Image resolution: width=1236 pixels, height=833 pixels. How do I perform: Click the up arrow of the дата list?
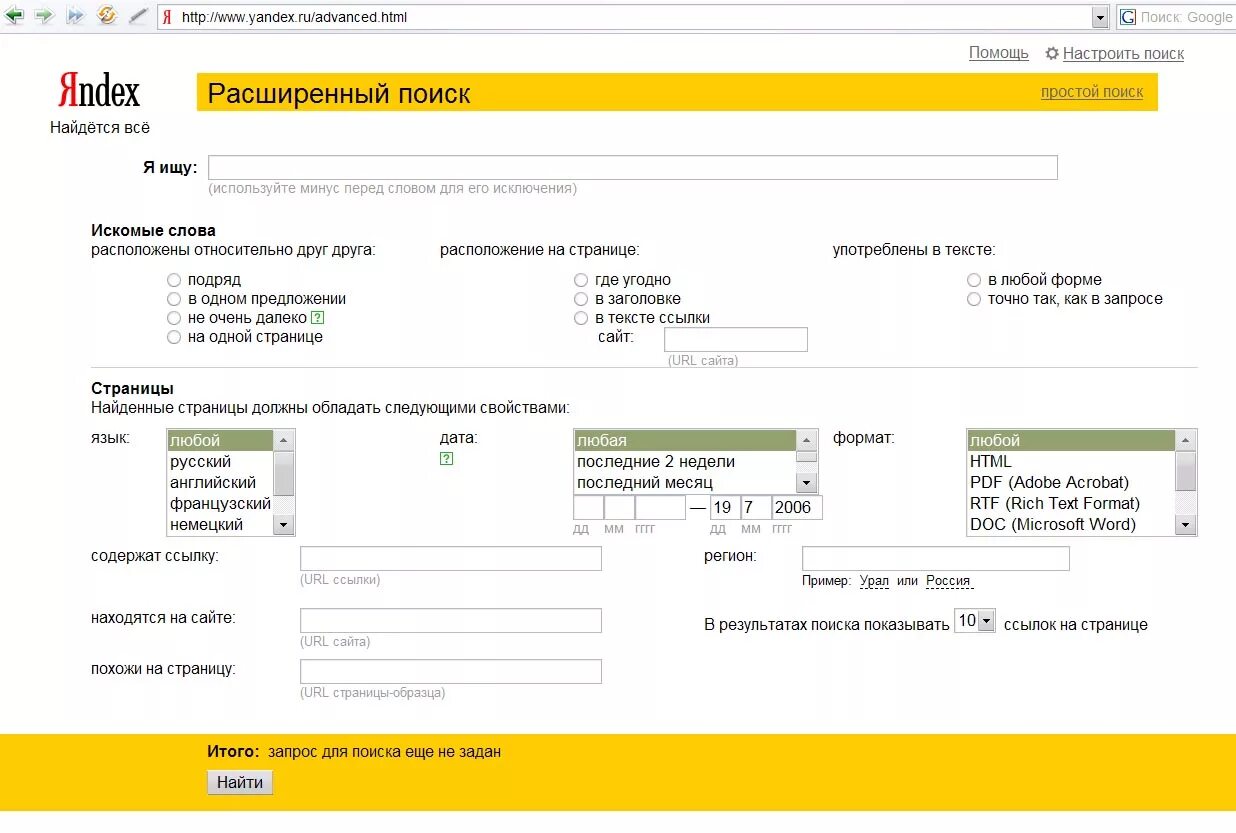[x=807, y=440]
